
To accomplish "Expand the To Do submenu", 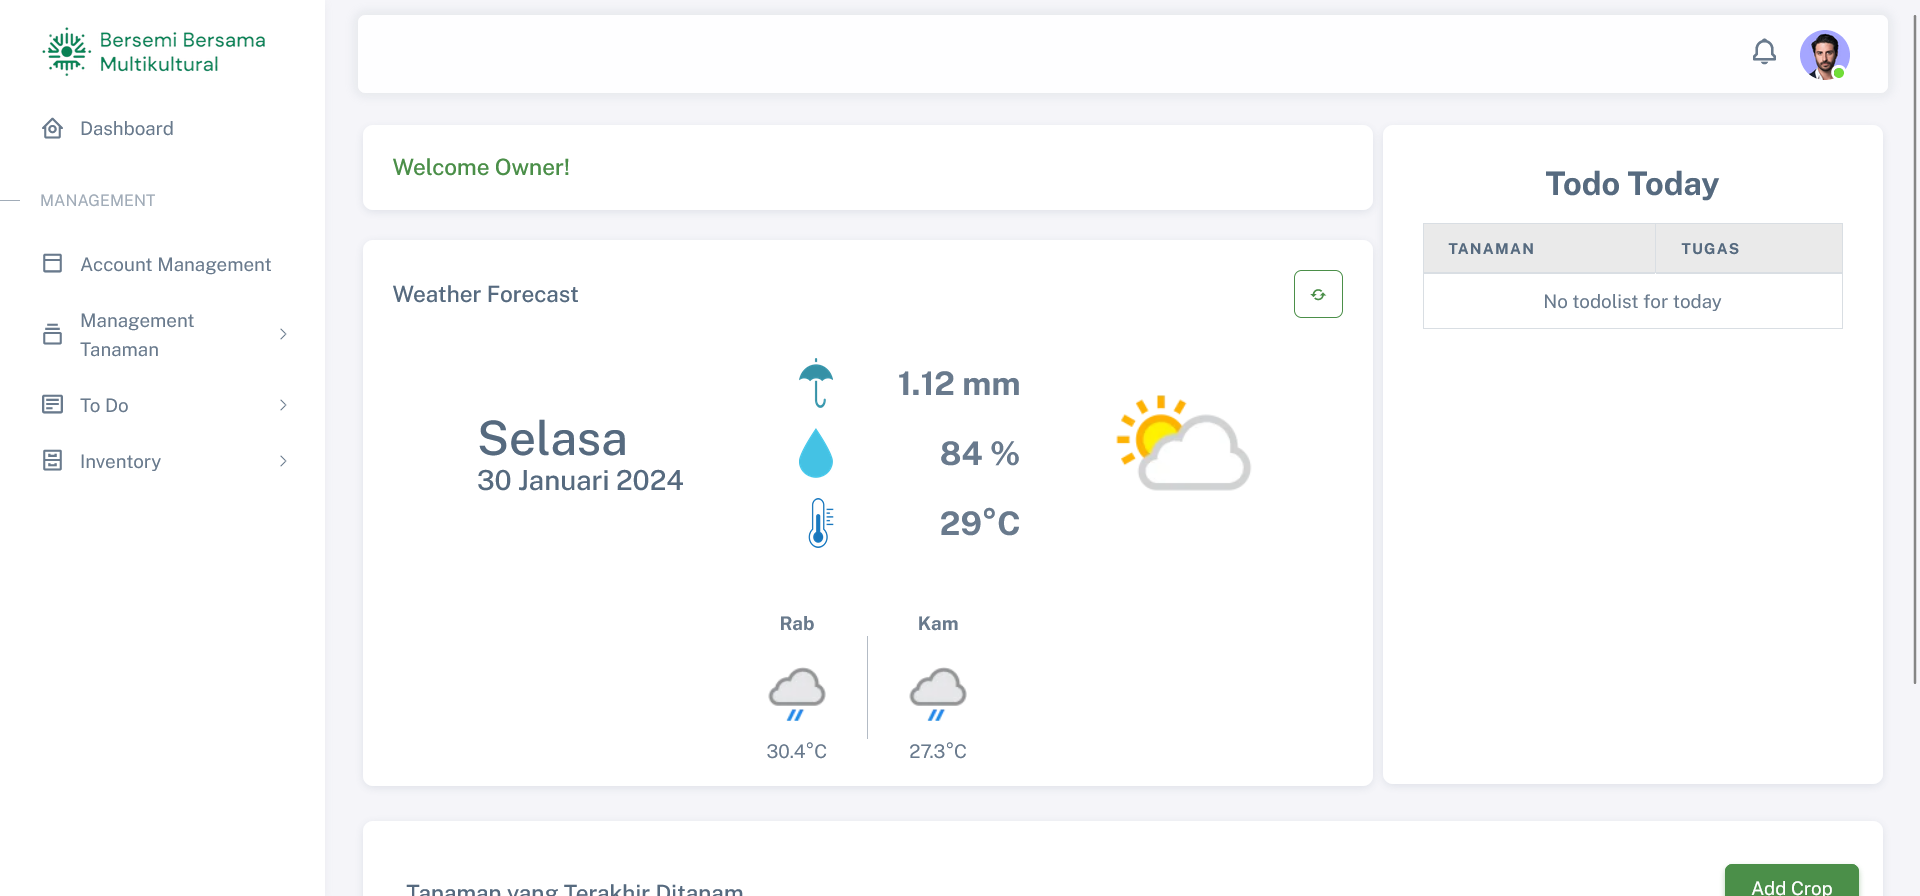I will pos(283,405).
